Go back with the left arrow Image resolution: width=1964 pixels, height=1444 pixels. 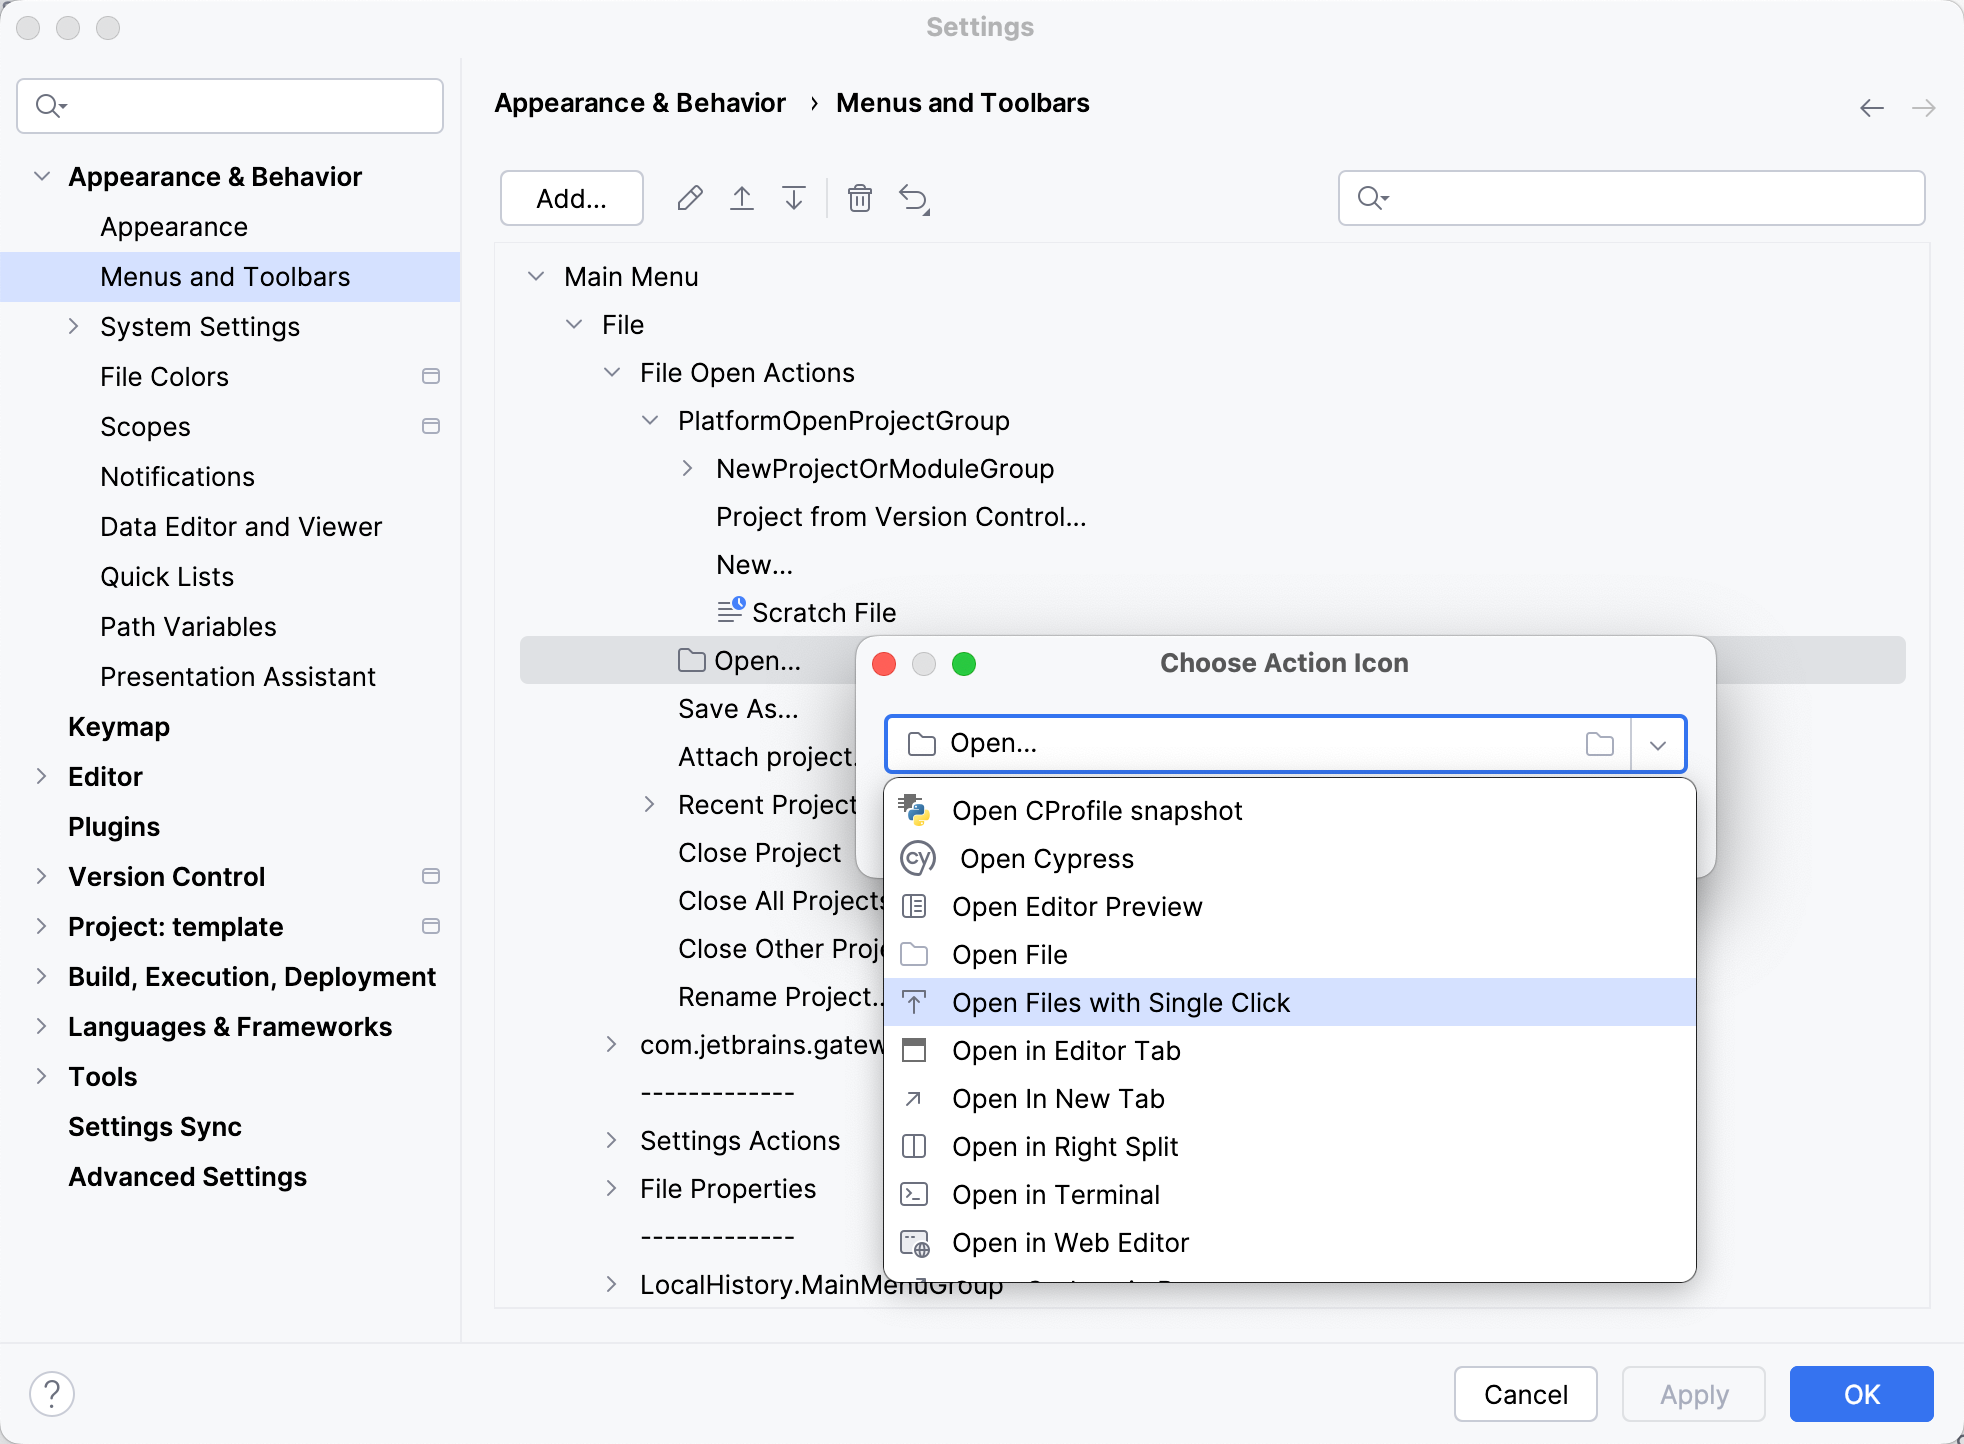[1872, 107]
